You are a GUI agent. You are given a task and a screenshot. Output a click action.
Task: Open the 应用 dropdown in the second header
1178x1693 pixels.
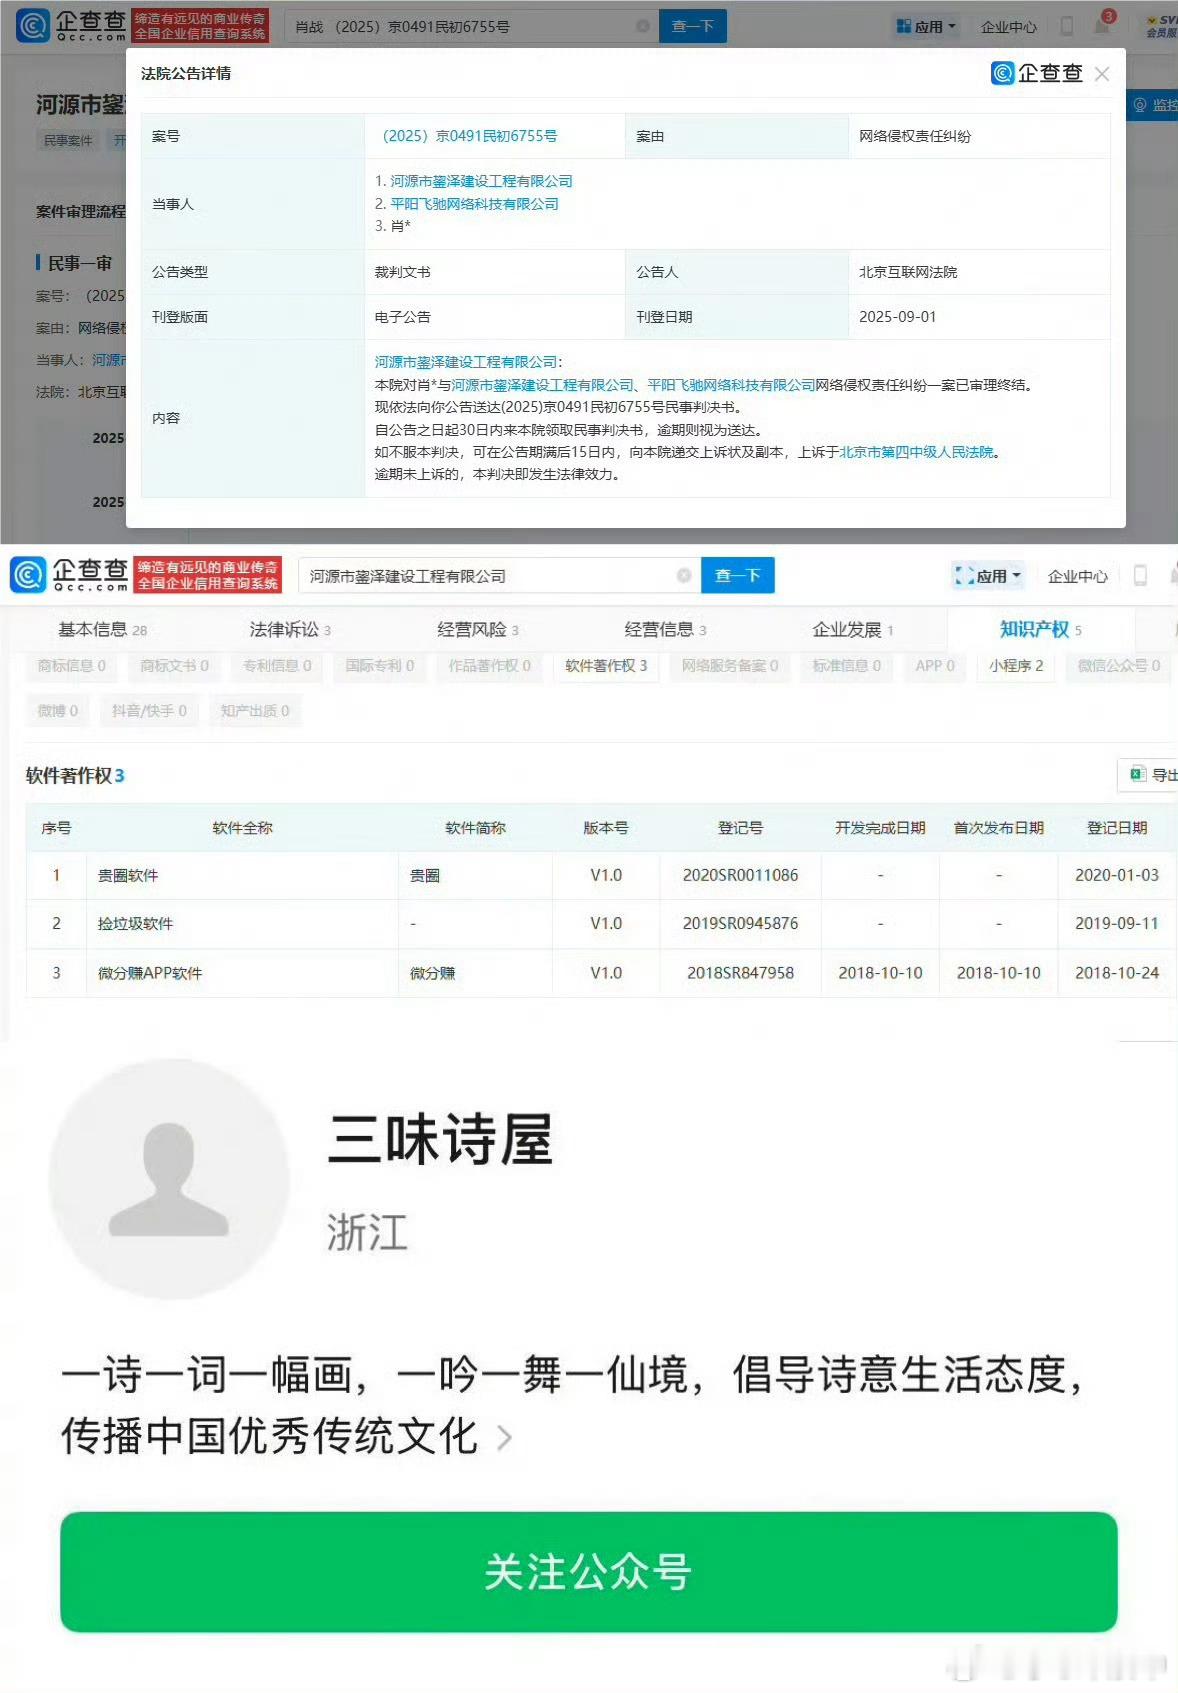pos(989,576)
